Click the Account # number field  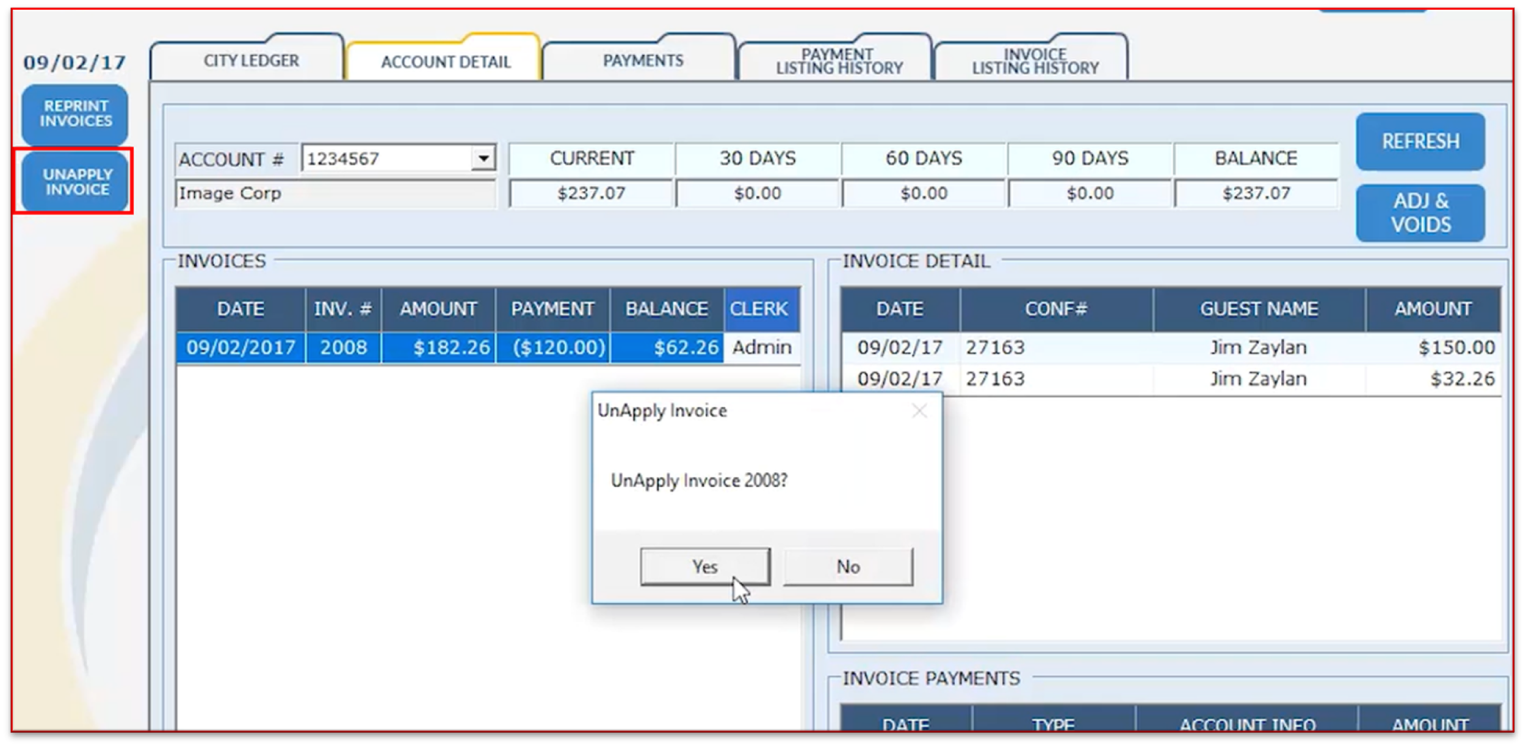[x=385, y=159]
